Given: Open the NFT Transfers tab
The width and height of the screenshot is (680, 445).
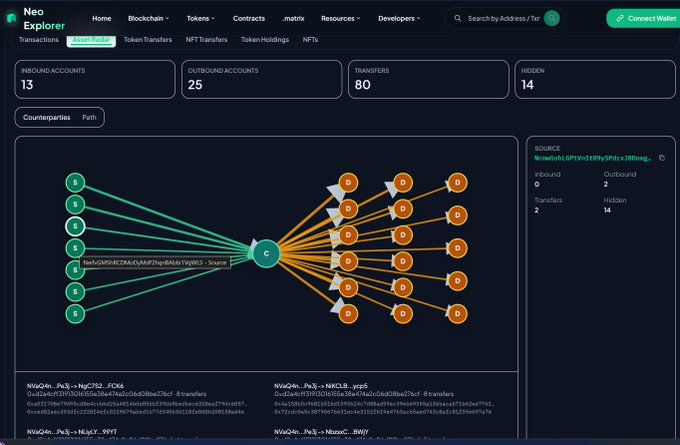Looking at the screenshot, I should click(206, 39).
